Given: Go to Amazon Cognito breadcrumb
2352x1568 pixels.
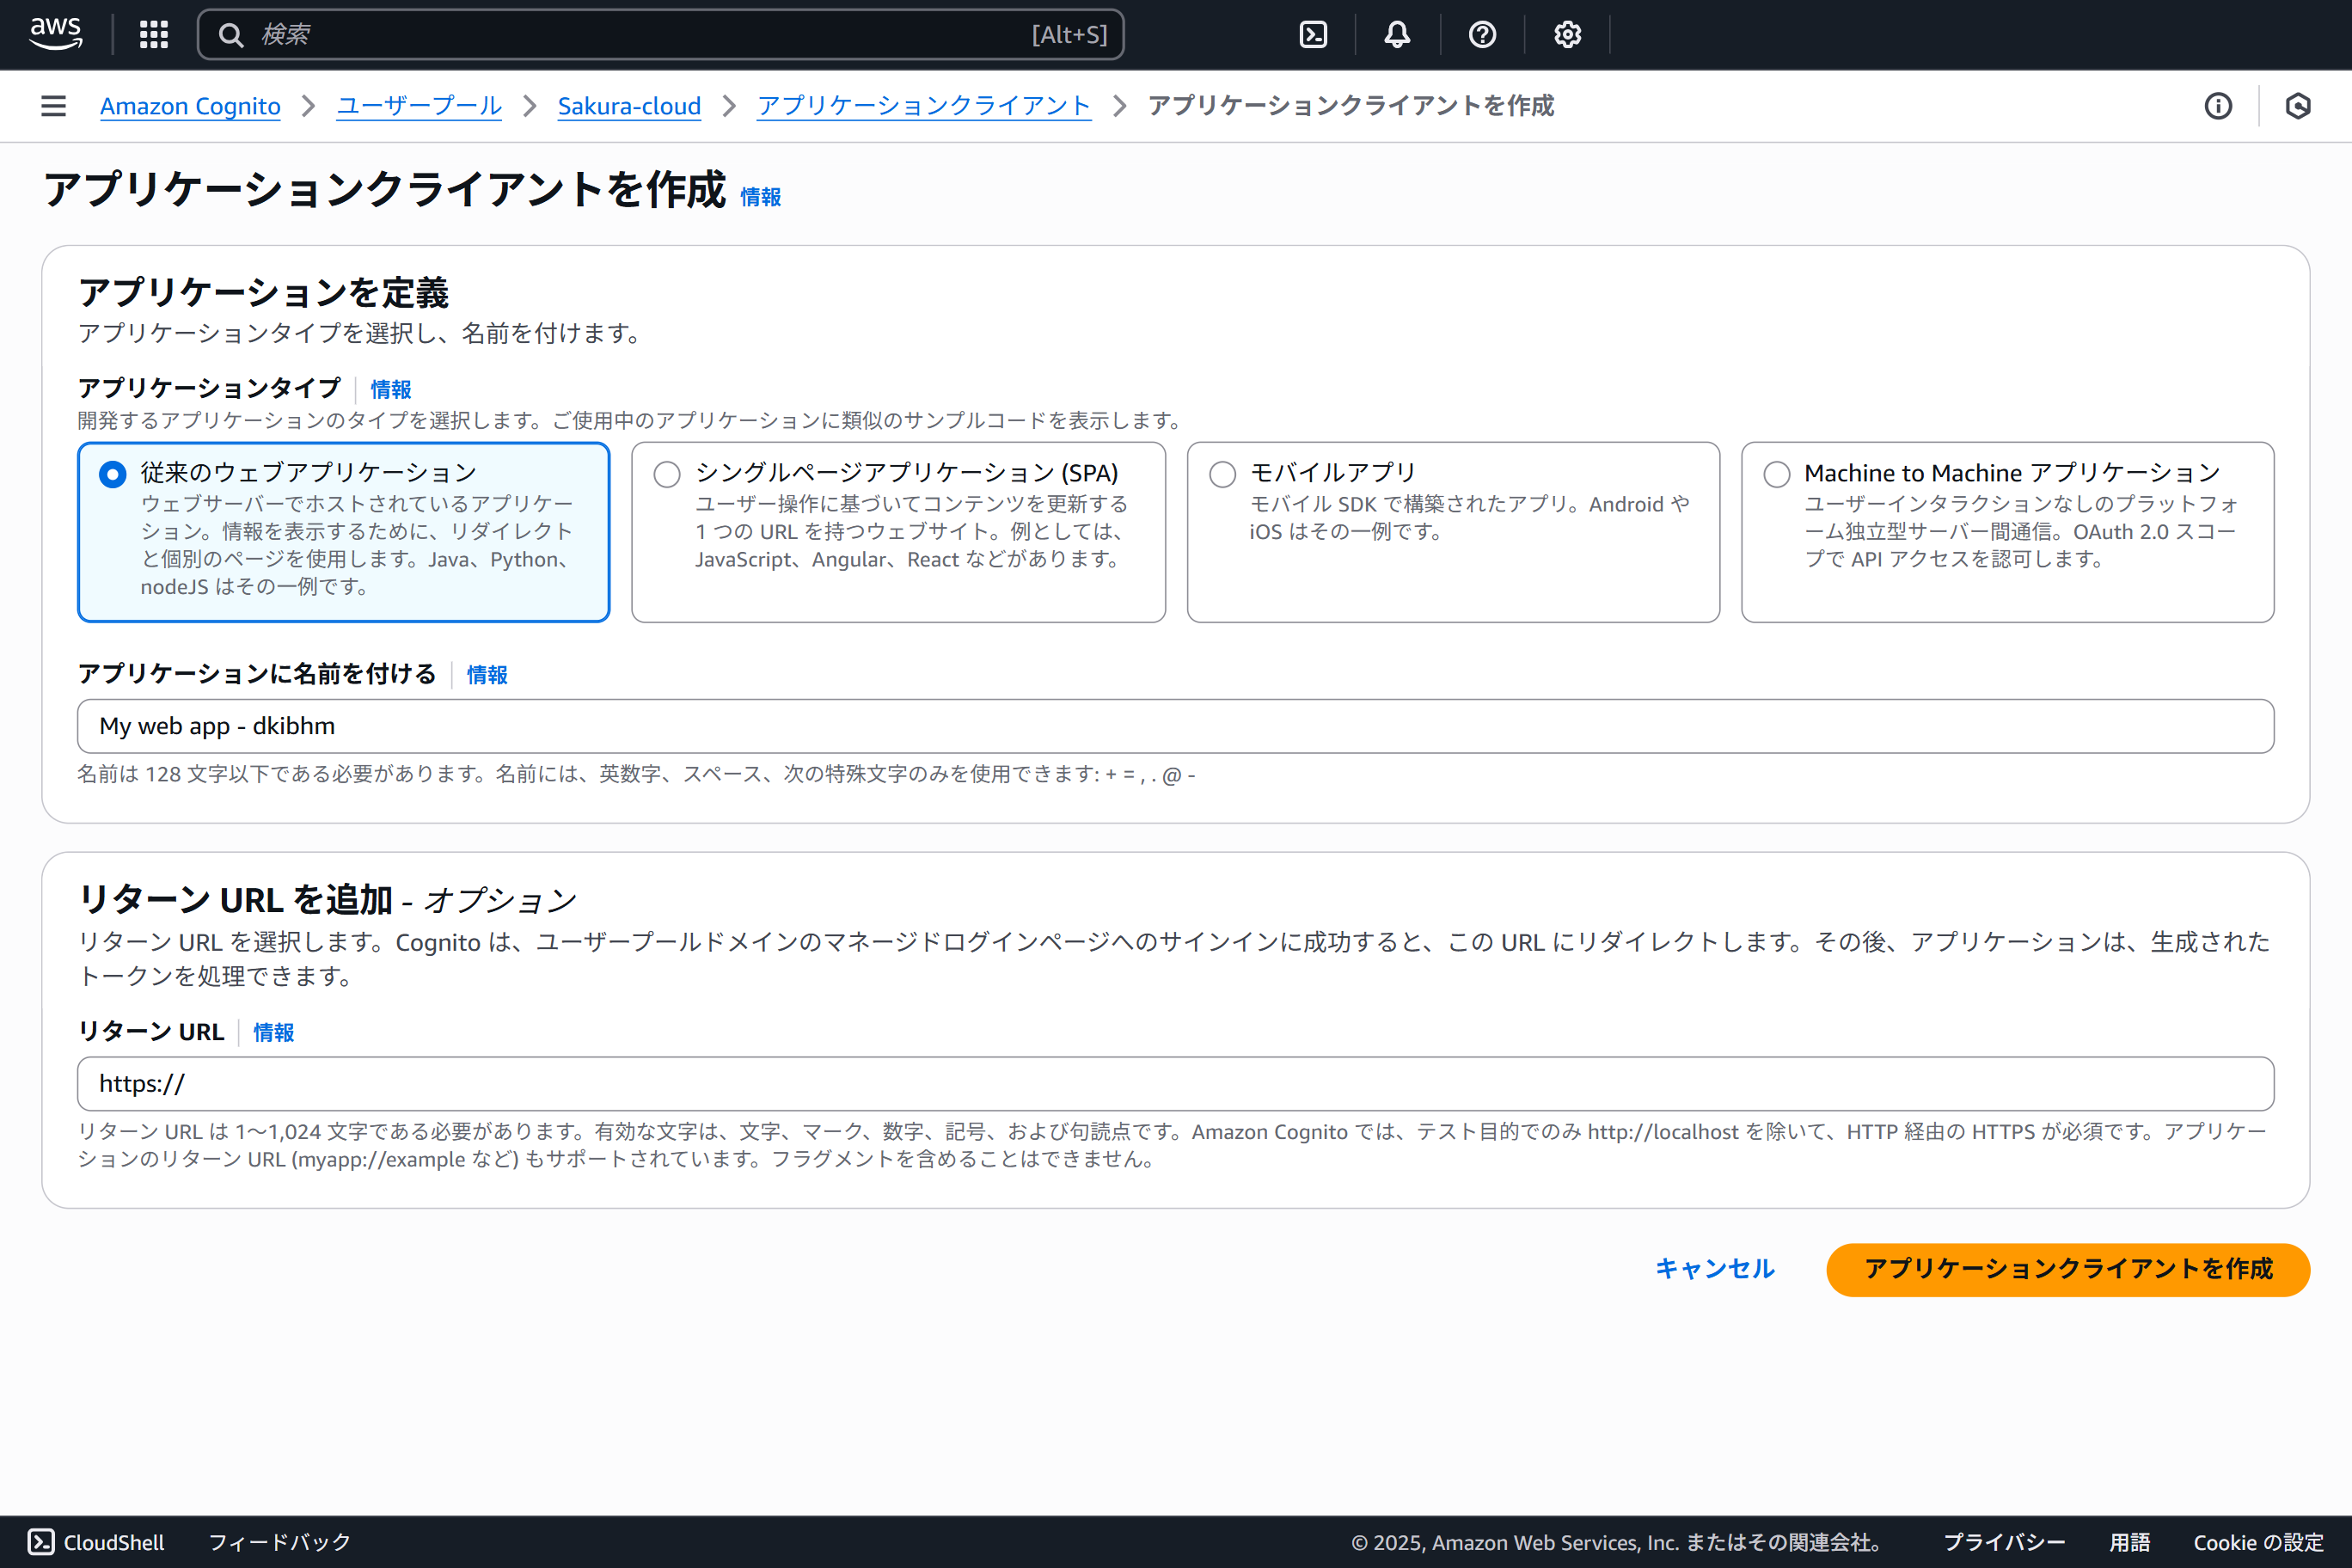Looking at the screenshot, I should [x=190, y=106].
